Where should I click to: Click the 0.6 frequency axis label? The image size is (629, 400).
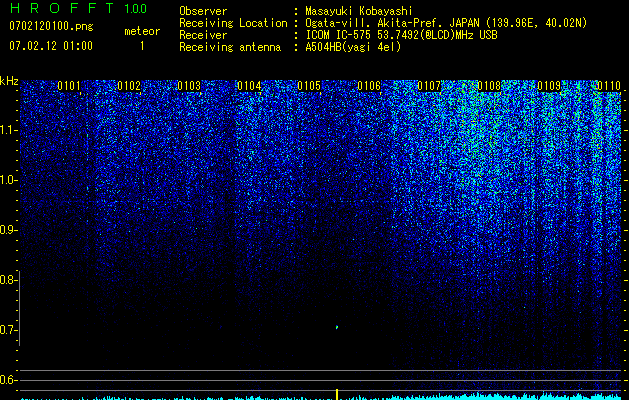pos(7,380)
